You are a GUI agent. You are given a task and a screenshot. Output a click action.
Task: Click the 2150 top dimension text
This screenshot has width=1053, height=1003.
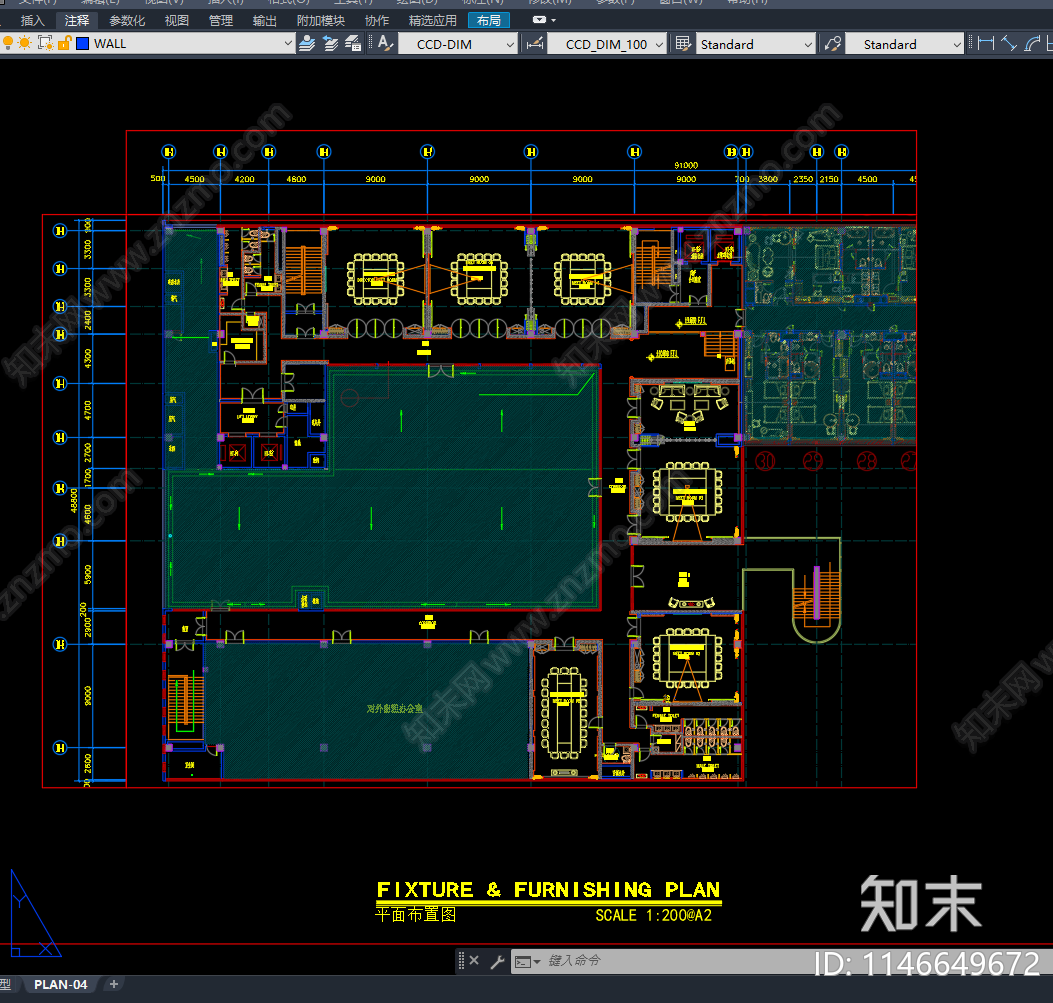pyautogui.click(x=829, y=179)
